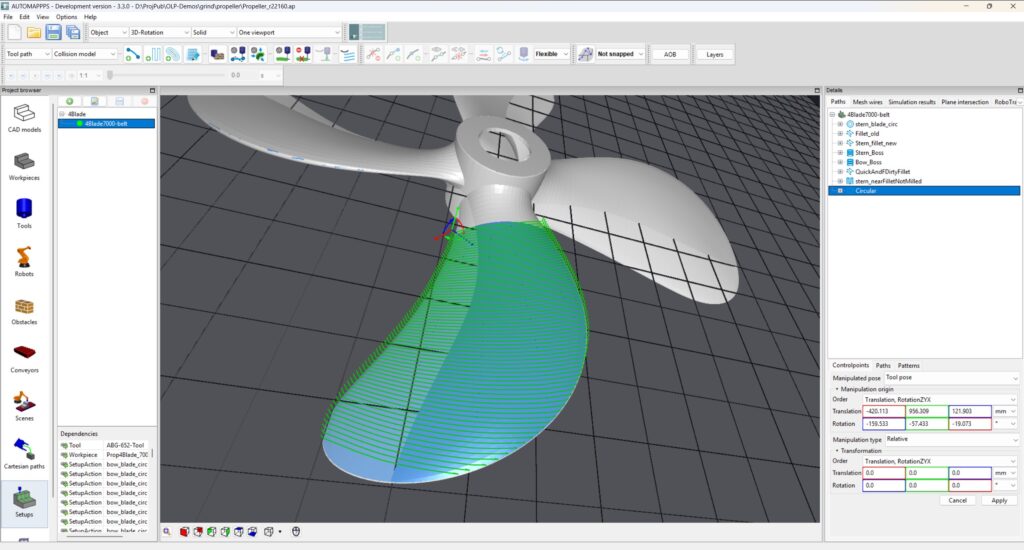1024x550 pixels.
Task: Expand the Stern_Boss tree node
Action: [840, 152]
